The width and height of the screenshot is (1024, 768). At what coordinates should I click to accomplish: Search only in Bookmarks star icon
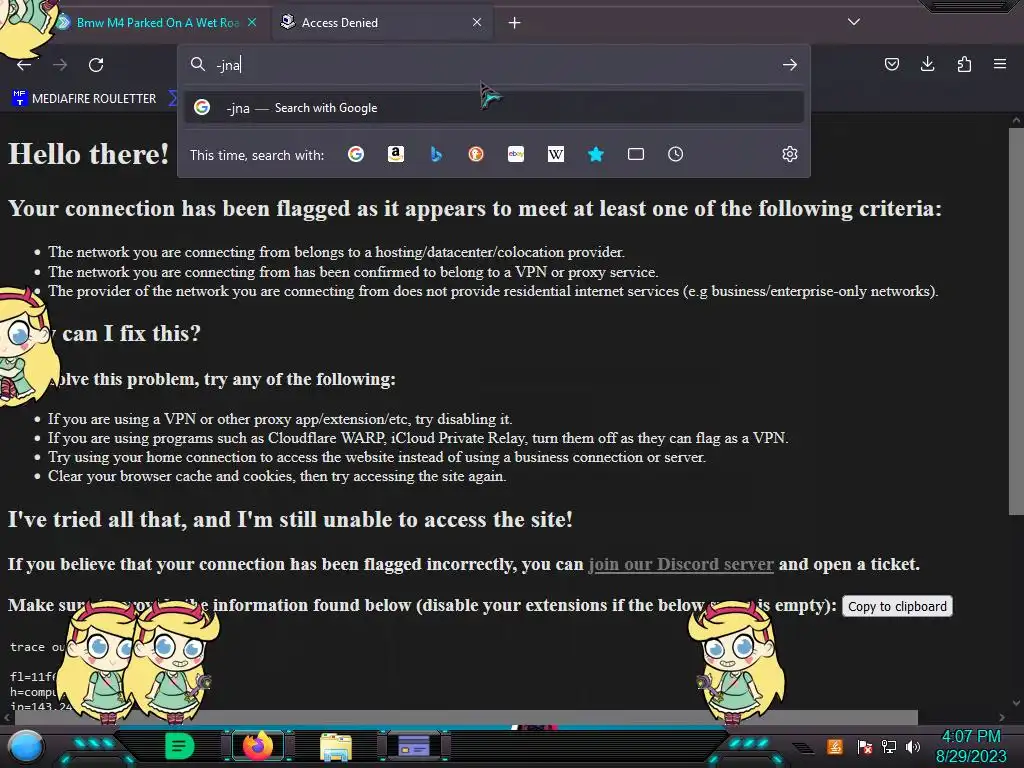(x=596, y=154)
